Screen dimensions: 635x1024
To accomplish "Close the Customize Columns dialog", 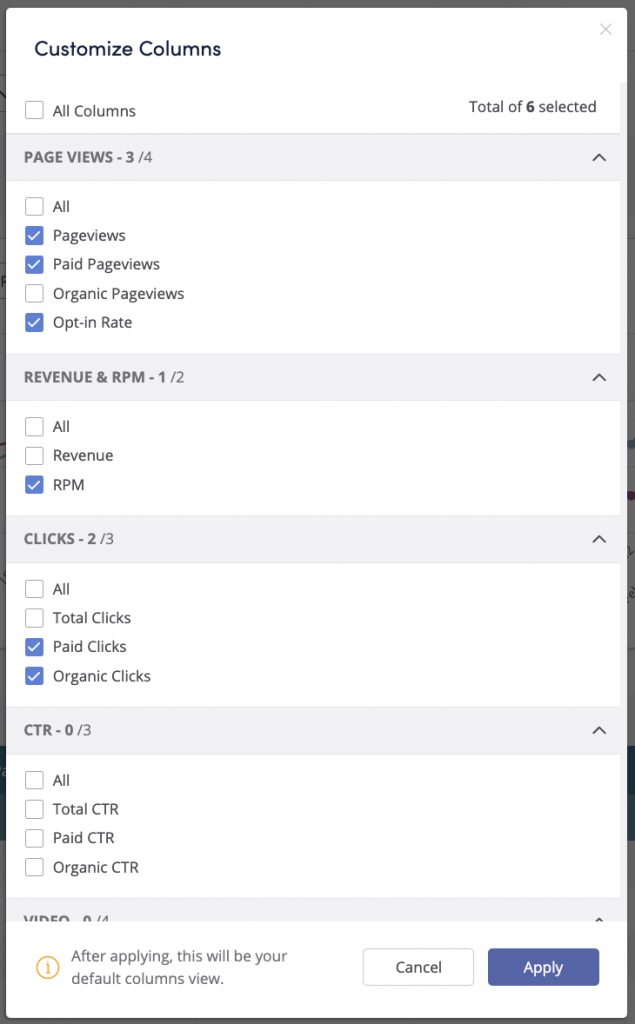I will point(605,29).
